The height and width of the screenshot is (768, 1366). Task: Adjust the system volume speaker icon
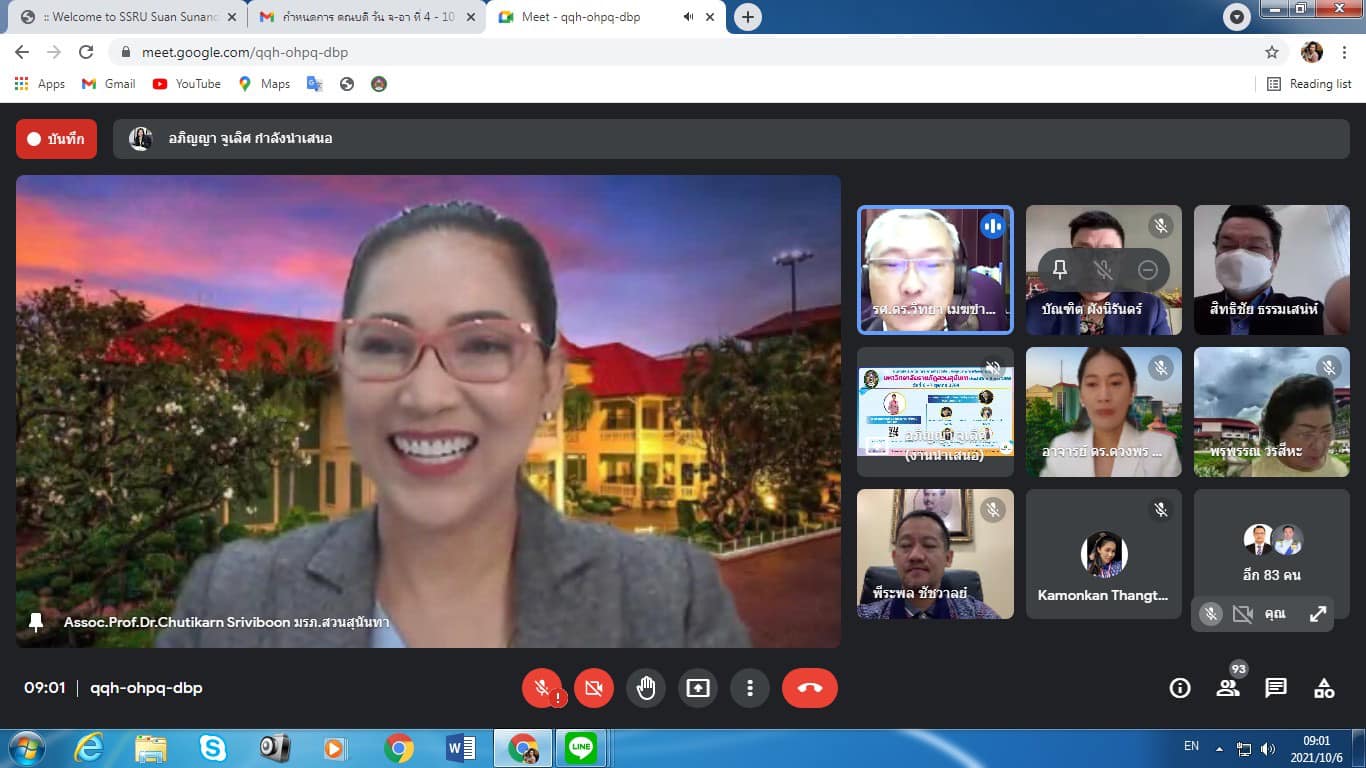1268,748
